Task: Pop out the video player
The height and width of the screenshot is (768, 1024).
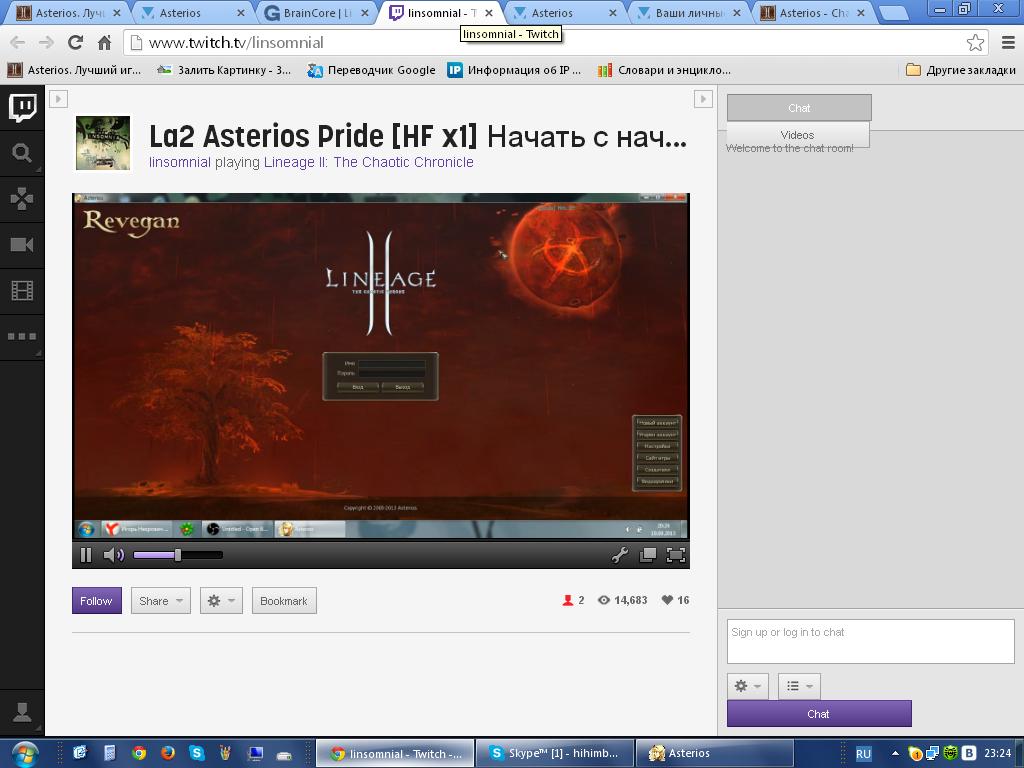Action: point(648,555)
